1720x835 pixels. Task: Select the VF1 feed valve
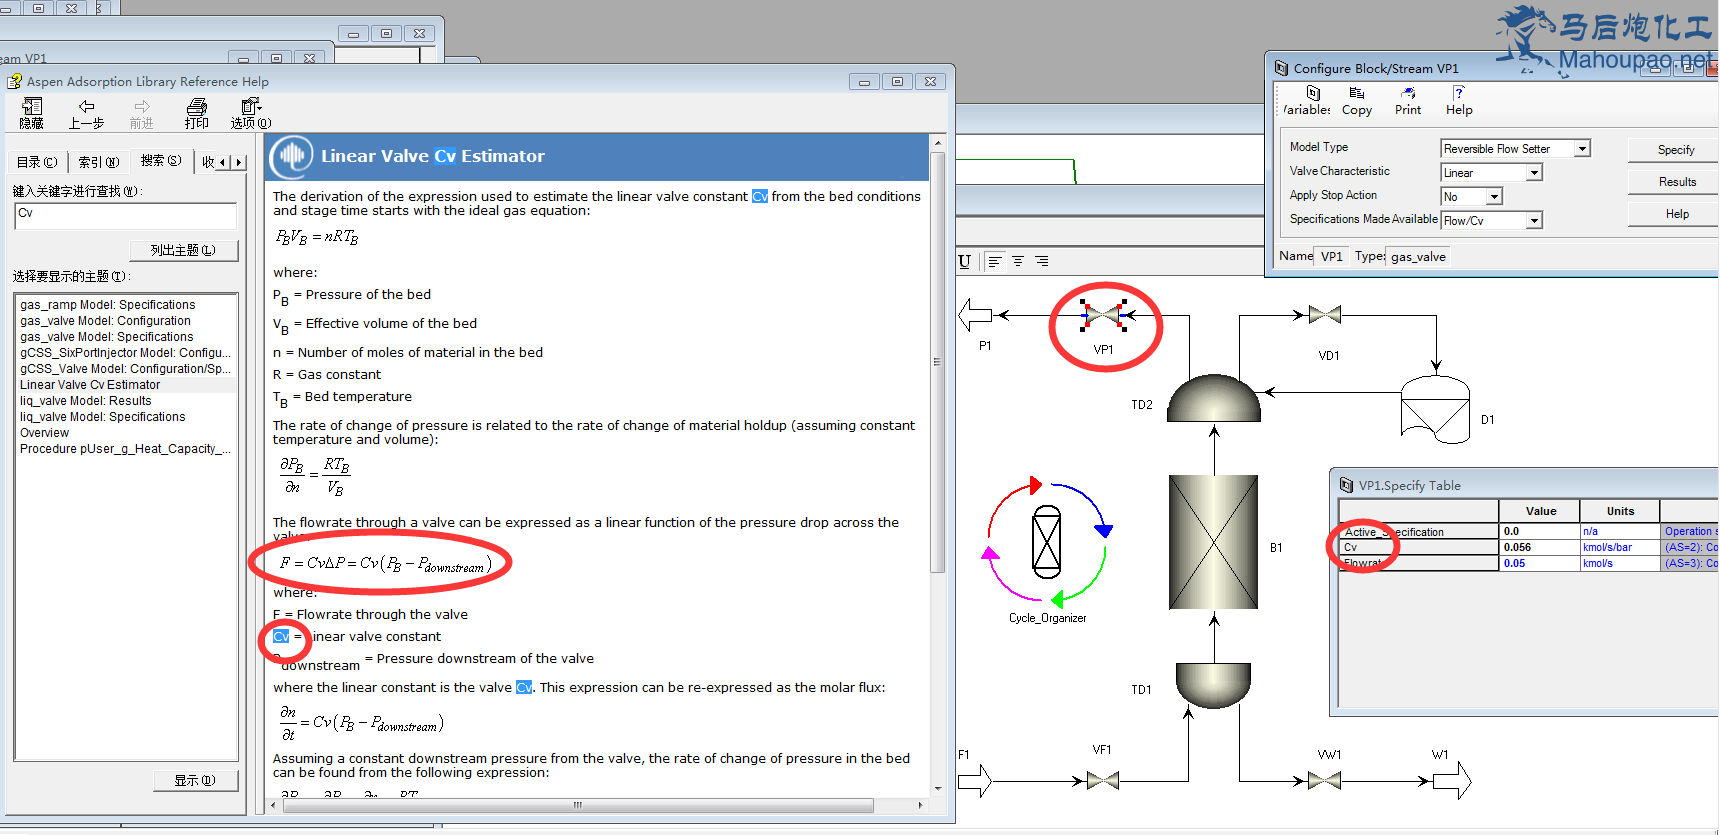(x=1102, y=780)
